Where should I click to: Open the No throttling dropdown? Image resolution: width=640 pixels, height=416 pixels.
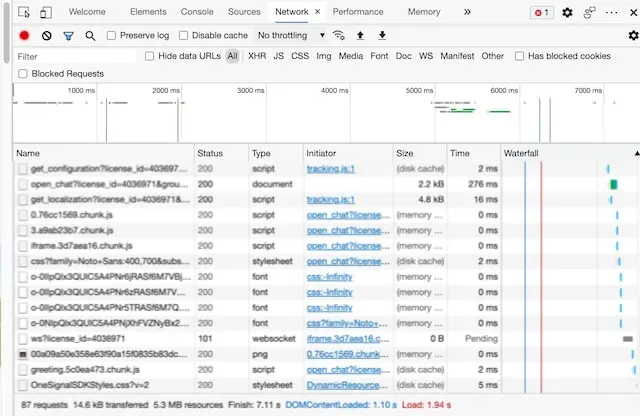tap(291, 35)
